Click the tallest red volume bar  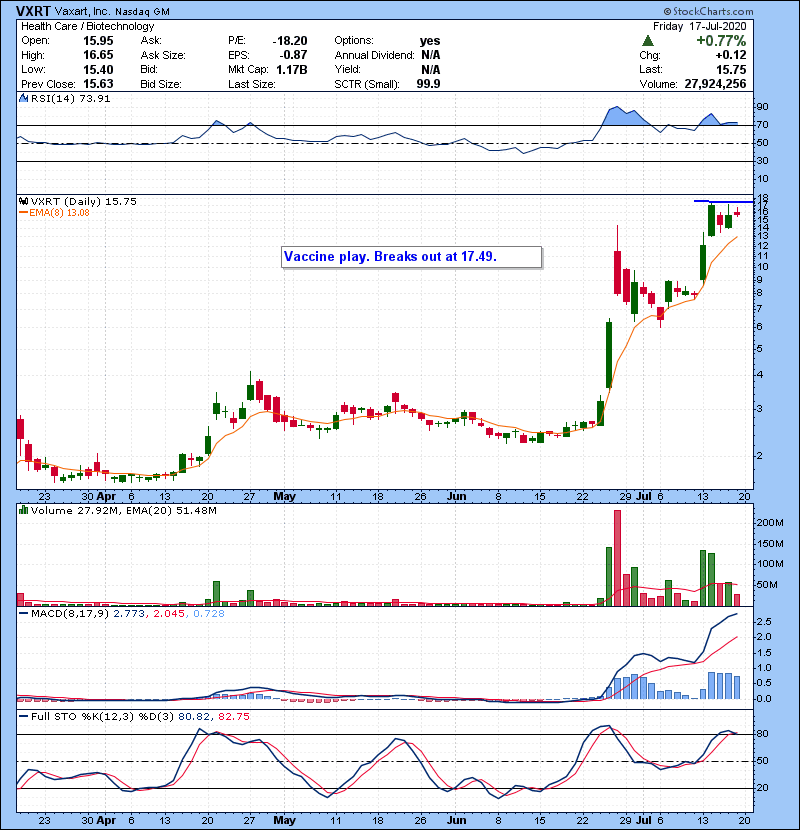click(617, 558)
